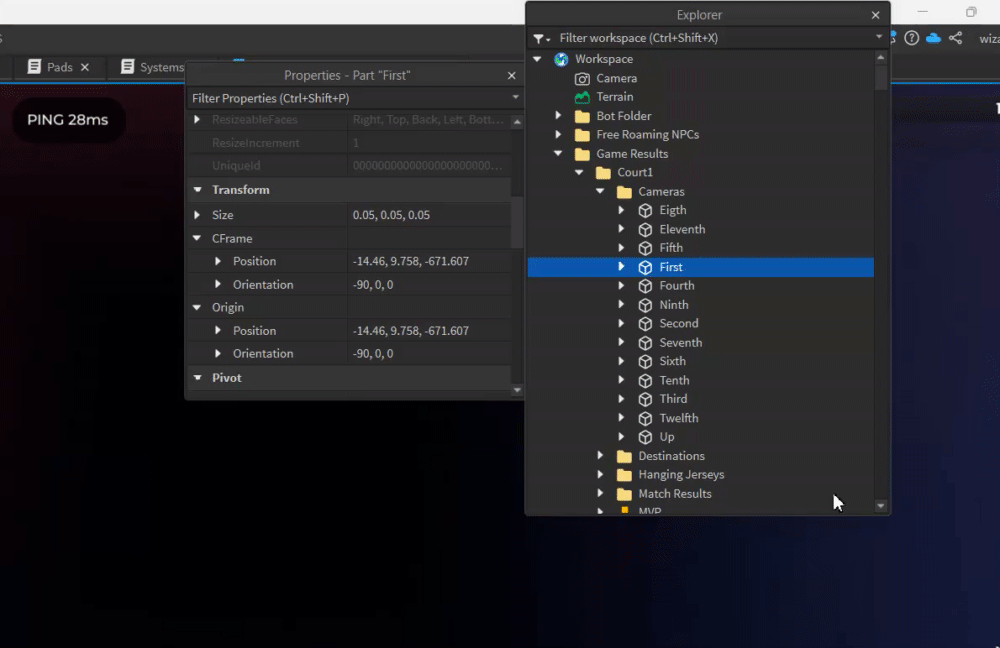The width and height of the screenshot is (1000, 648).
Task: Close the Properties panel
Action: tap(511, 76)
